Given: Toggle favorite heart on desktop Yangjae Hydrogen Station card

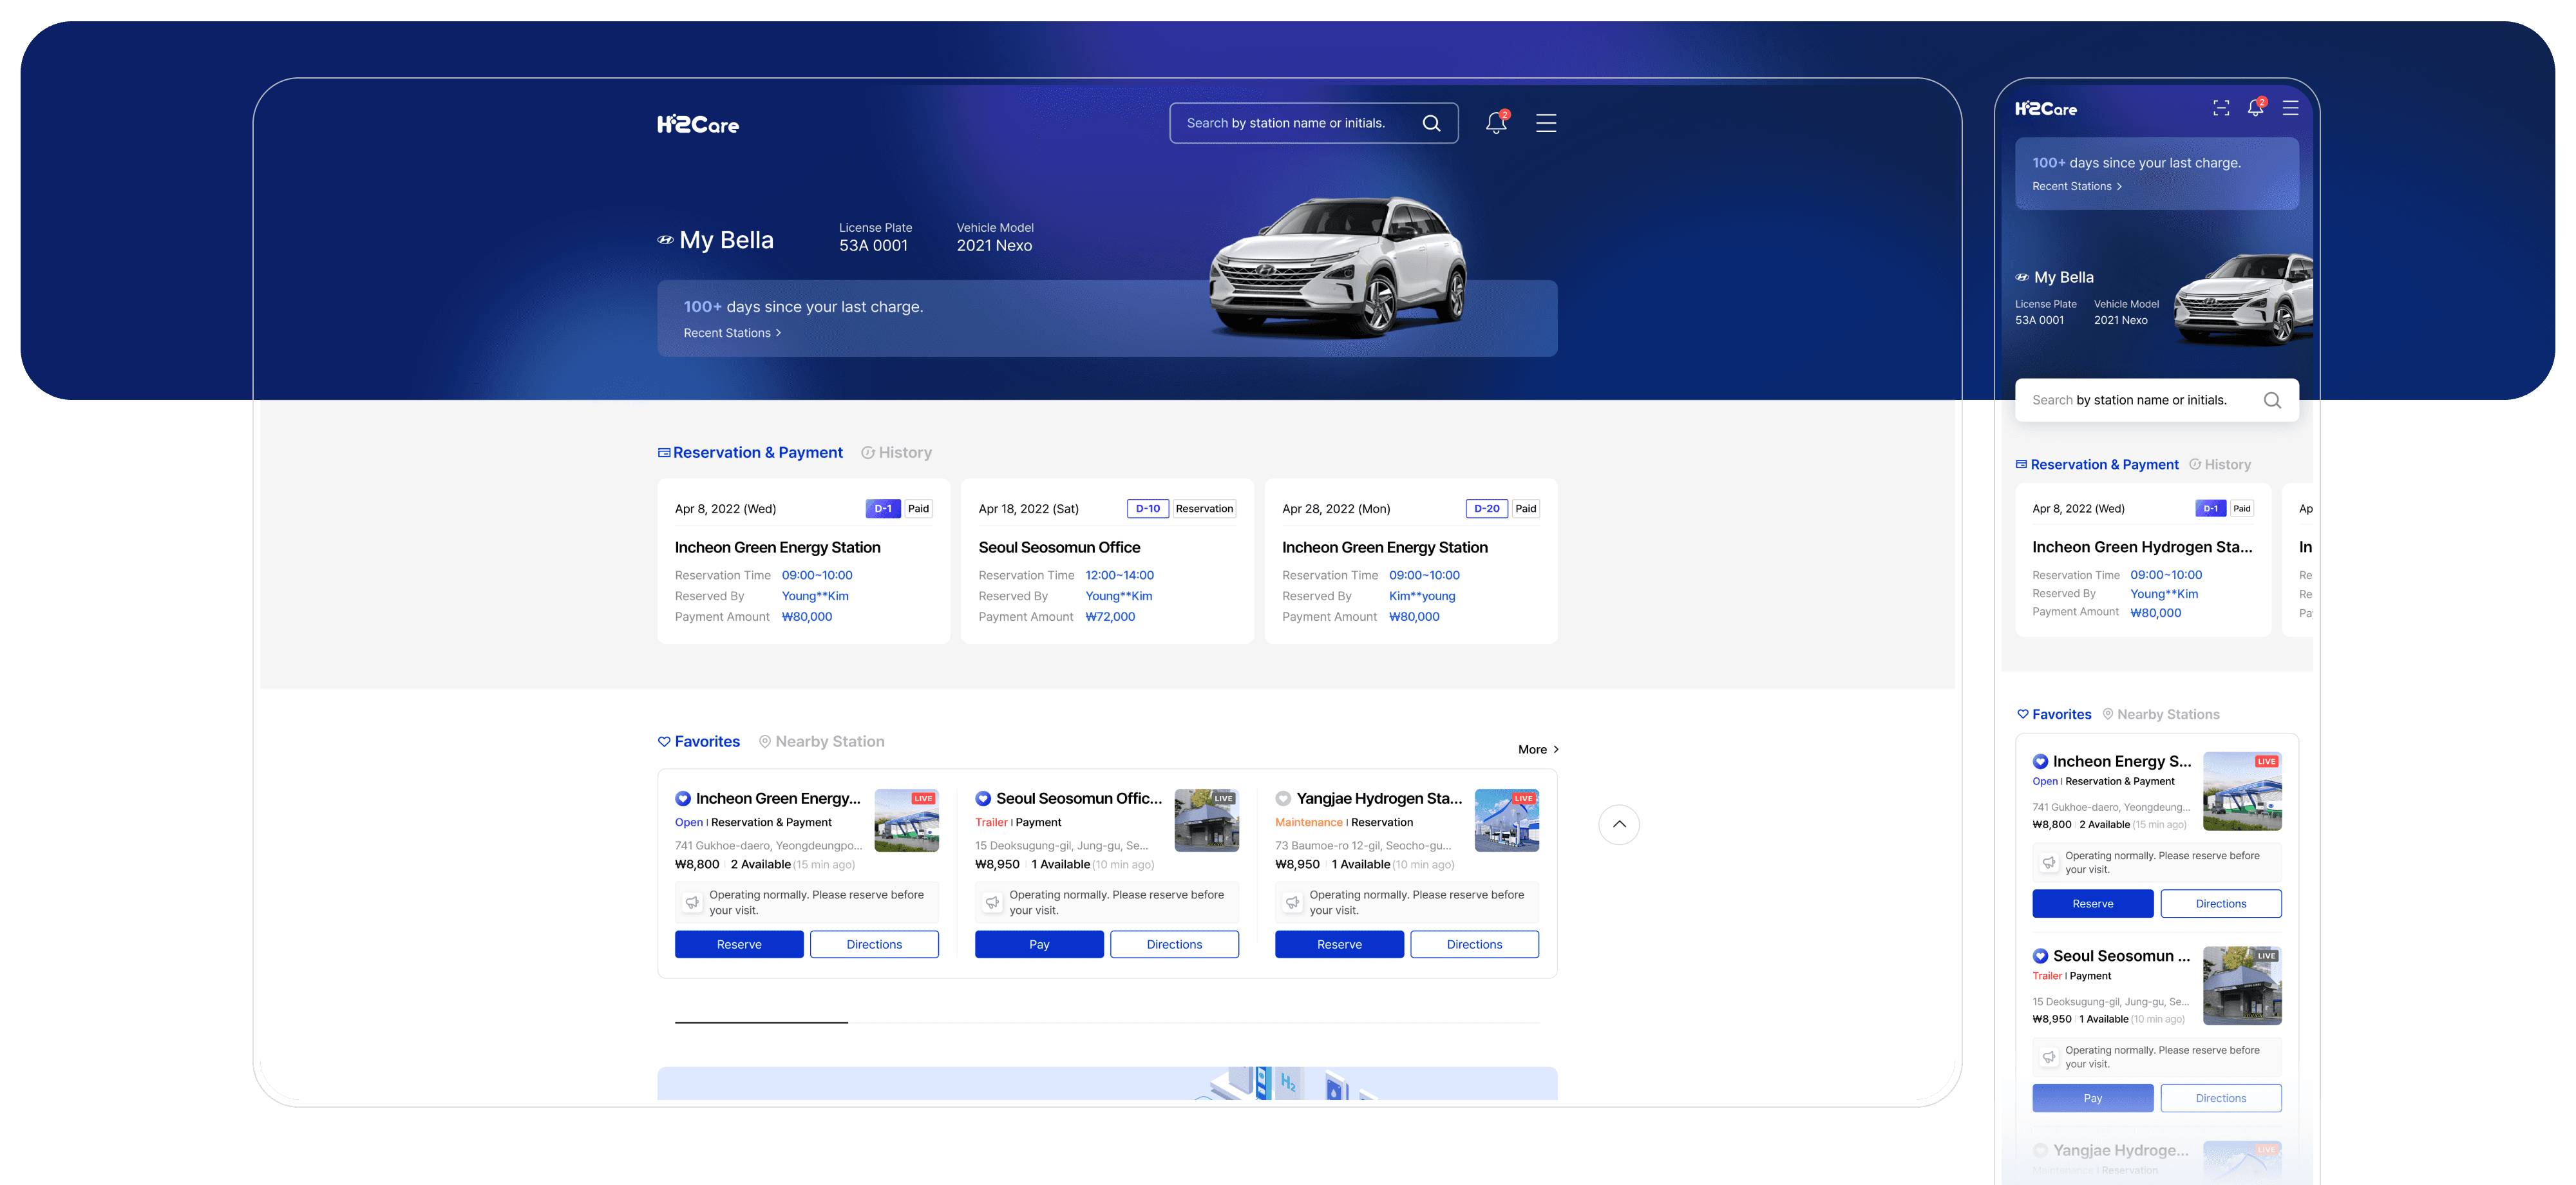Looking at the screenshot, I should coord(1283,798).
